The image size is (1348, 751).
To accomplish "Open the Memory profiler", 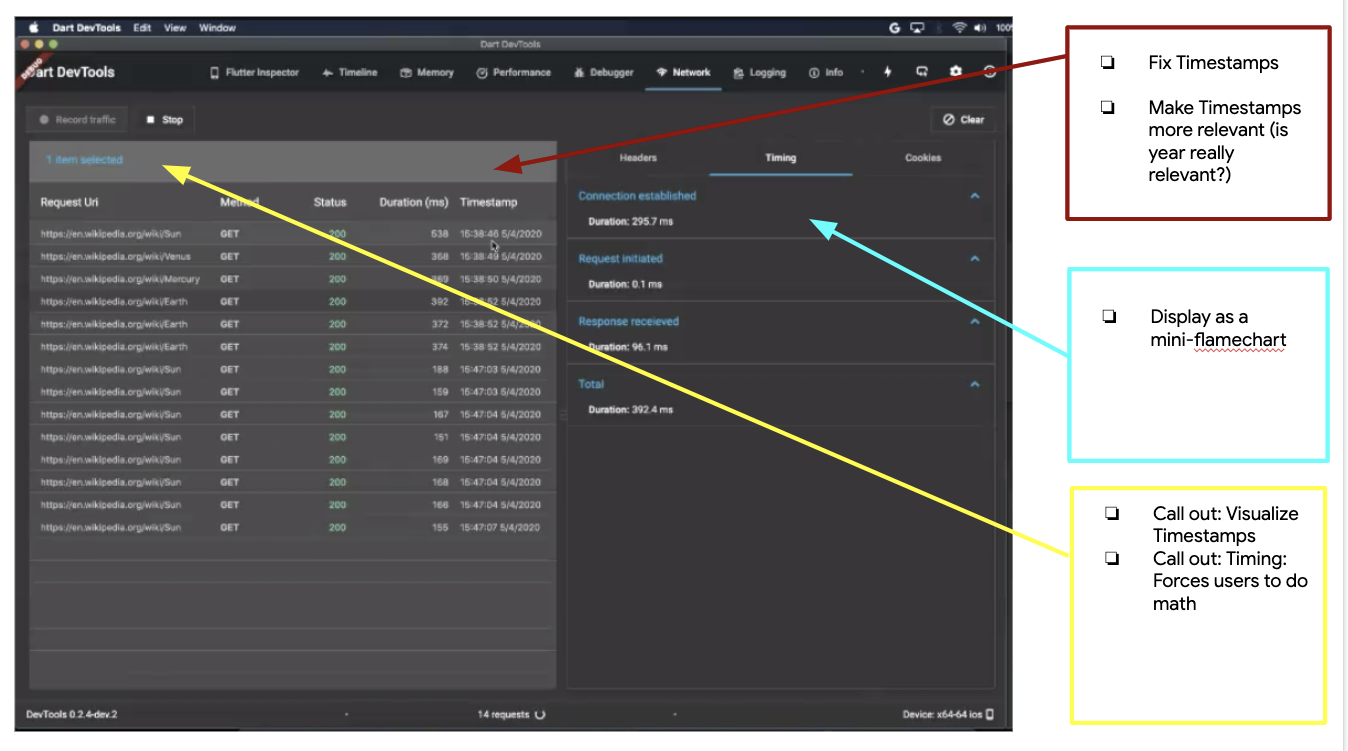I will (427, 72).
